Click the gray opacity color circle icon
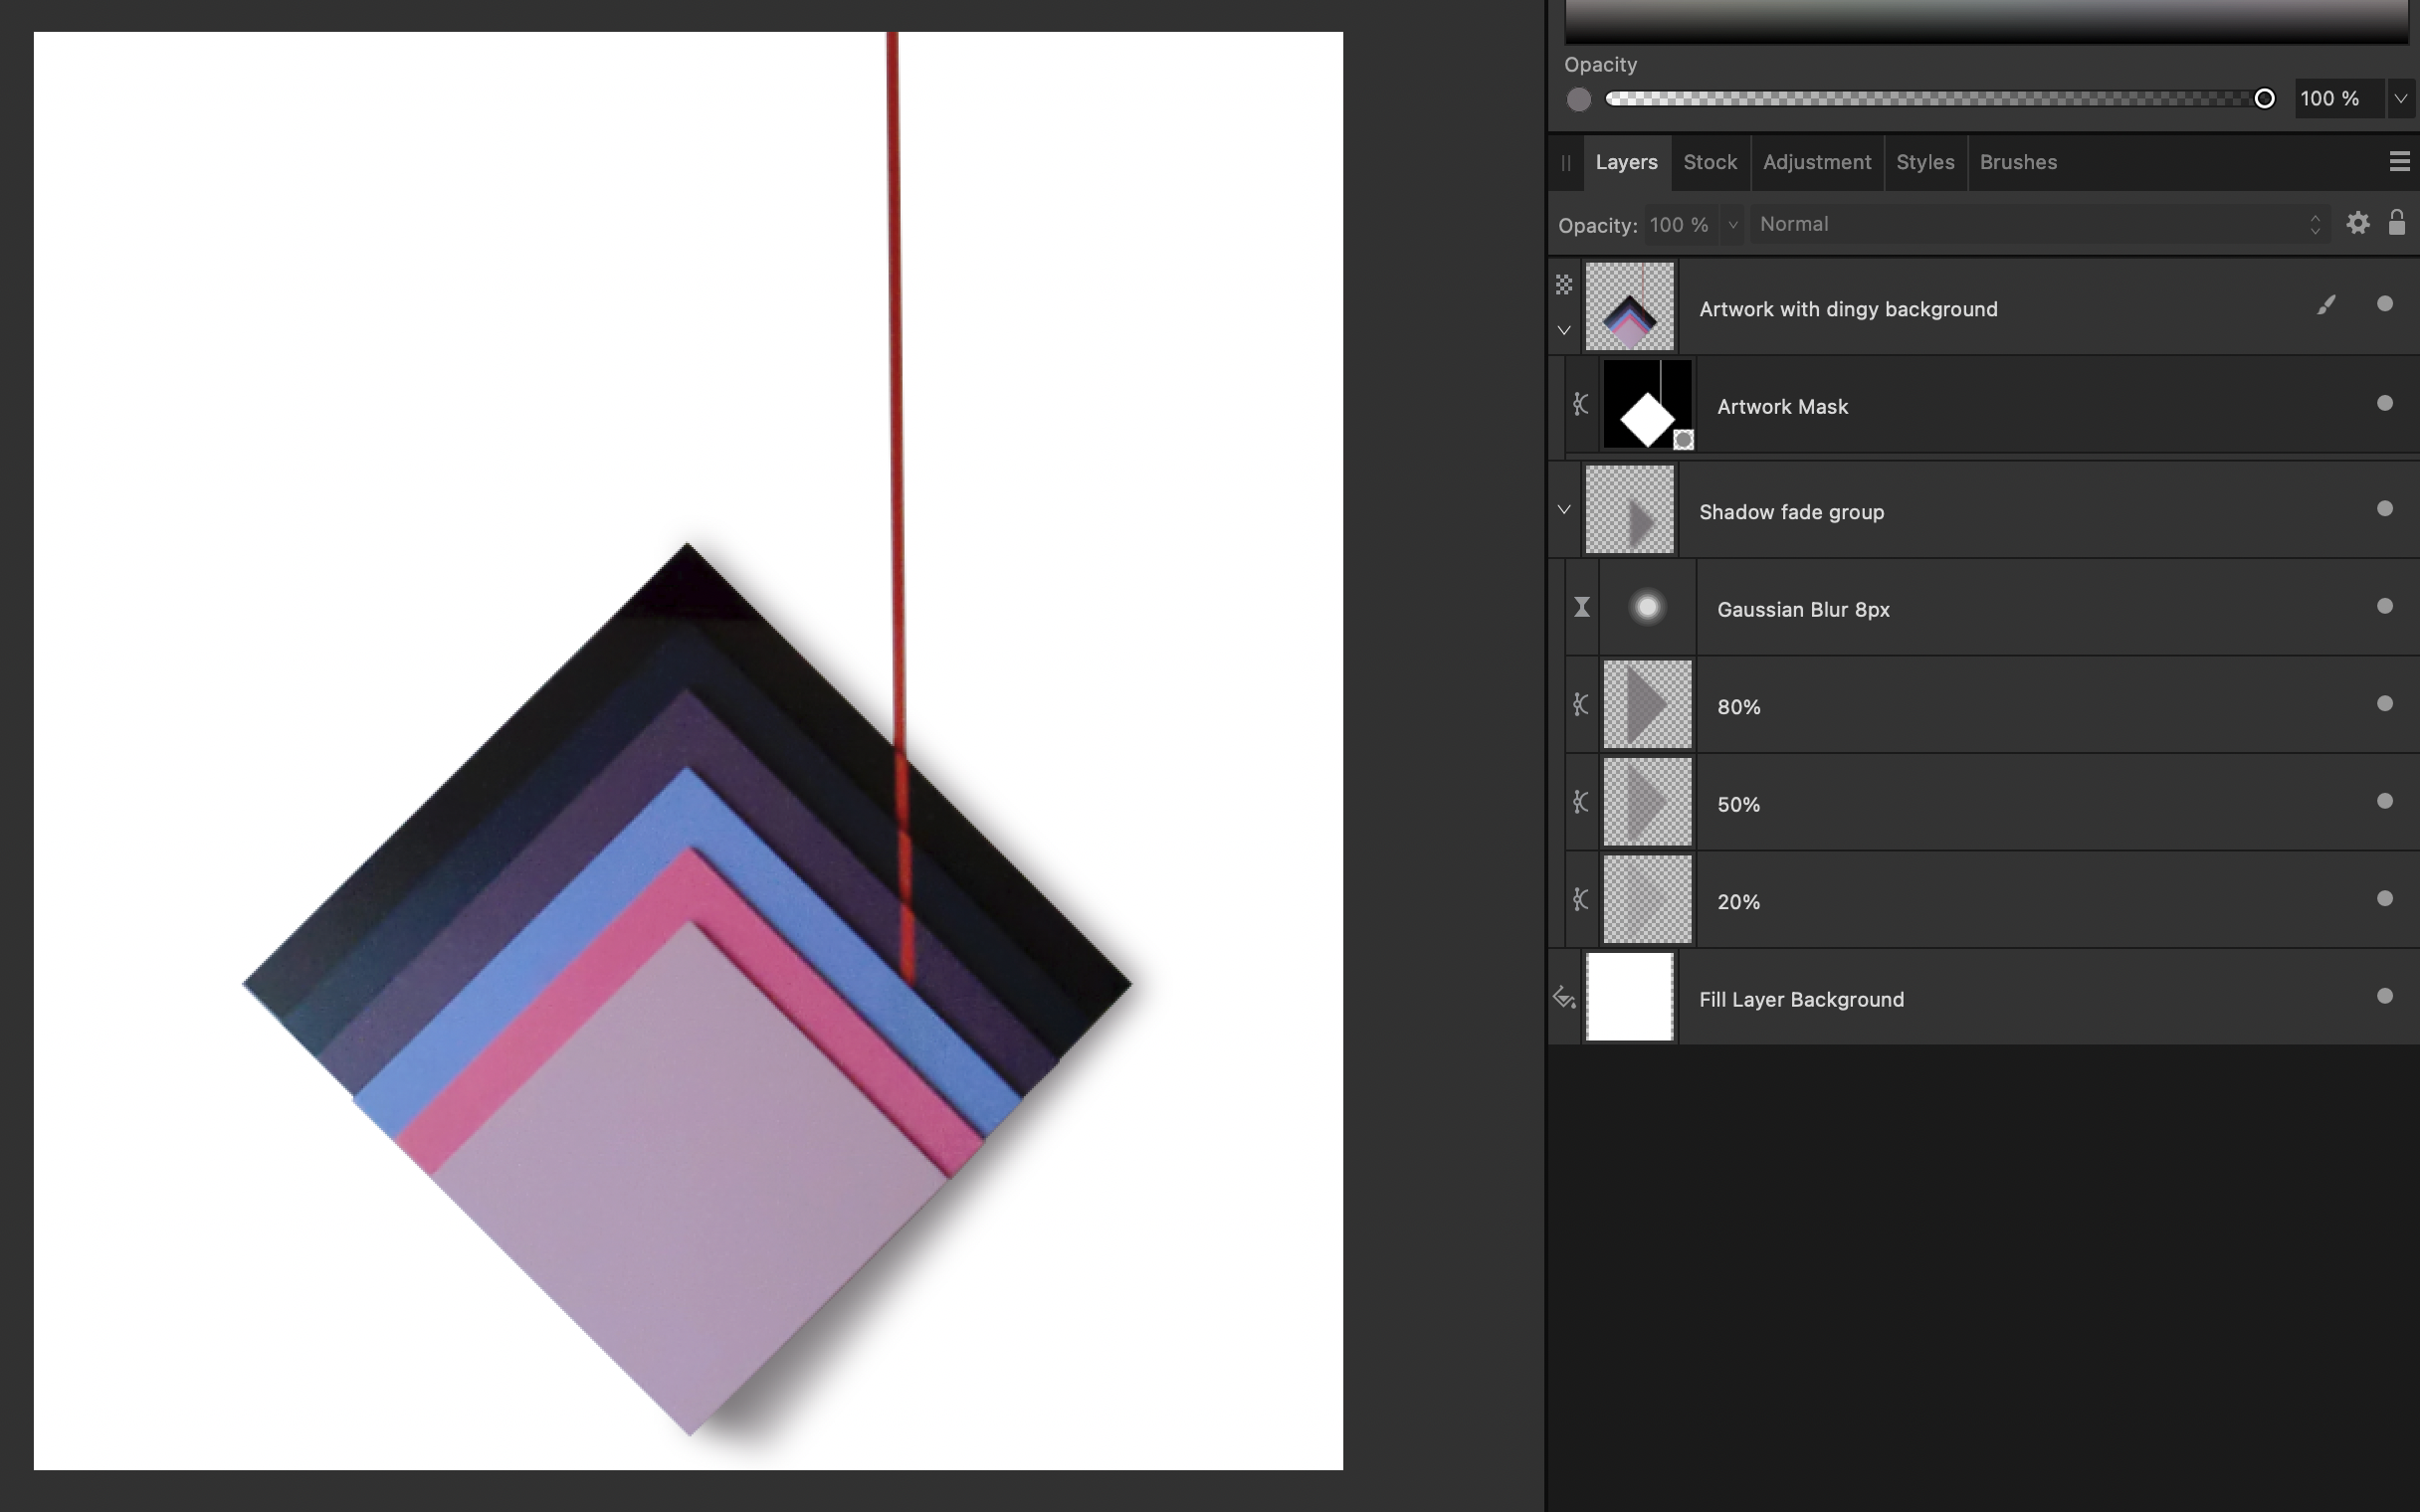 pyautogui.click(x=1578, y=99)
